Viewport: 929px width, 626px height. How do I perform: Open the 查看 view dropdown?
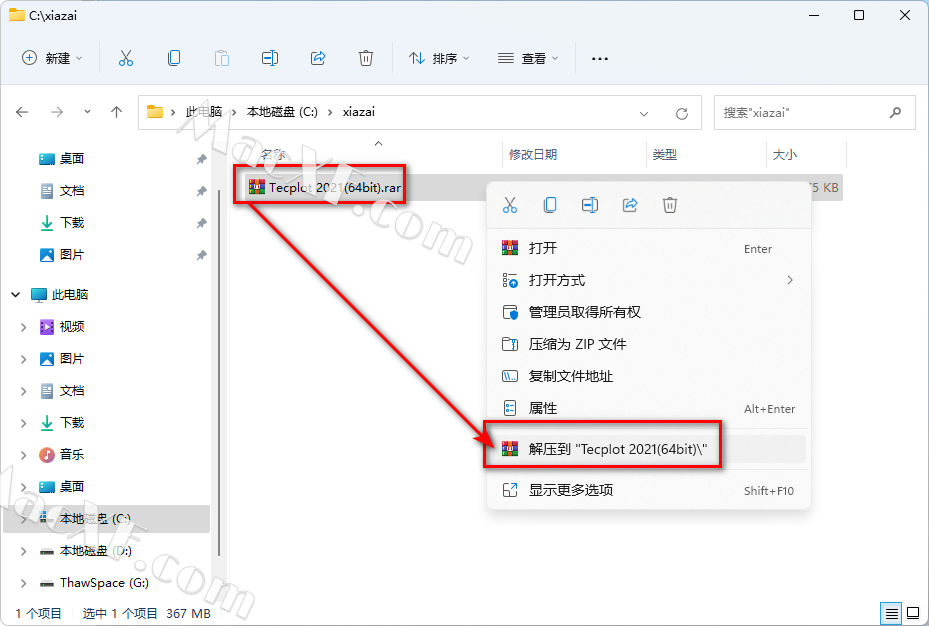click(528, 58)
